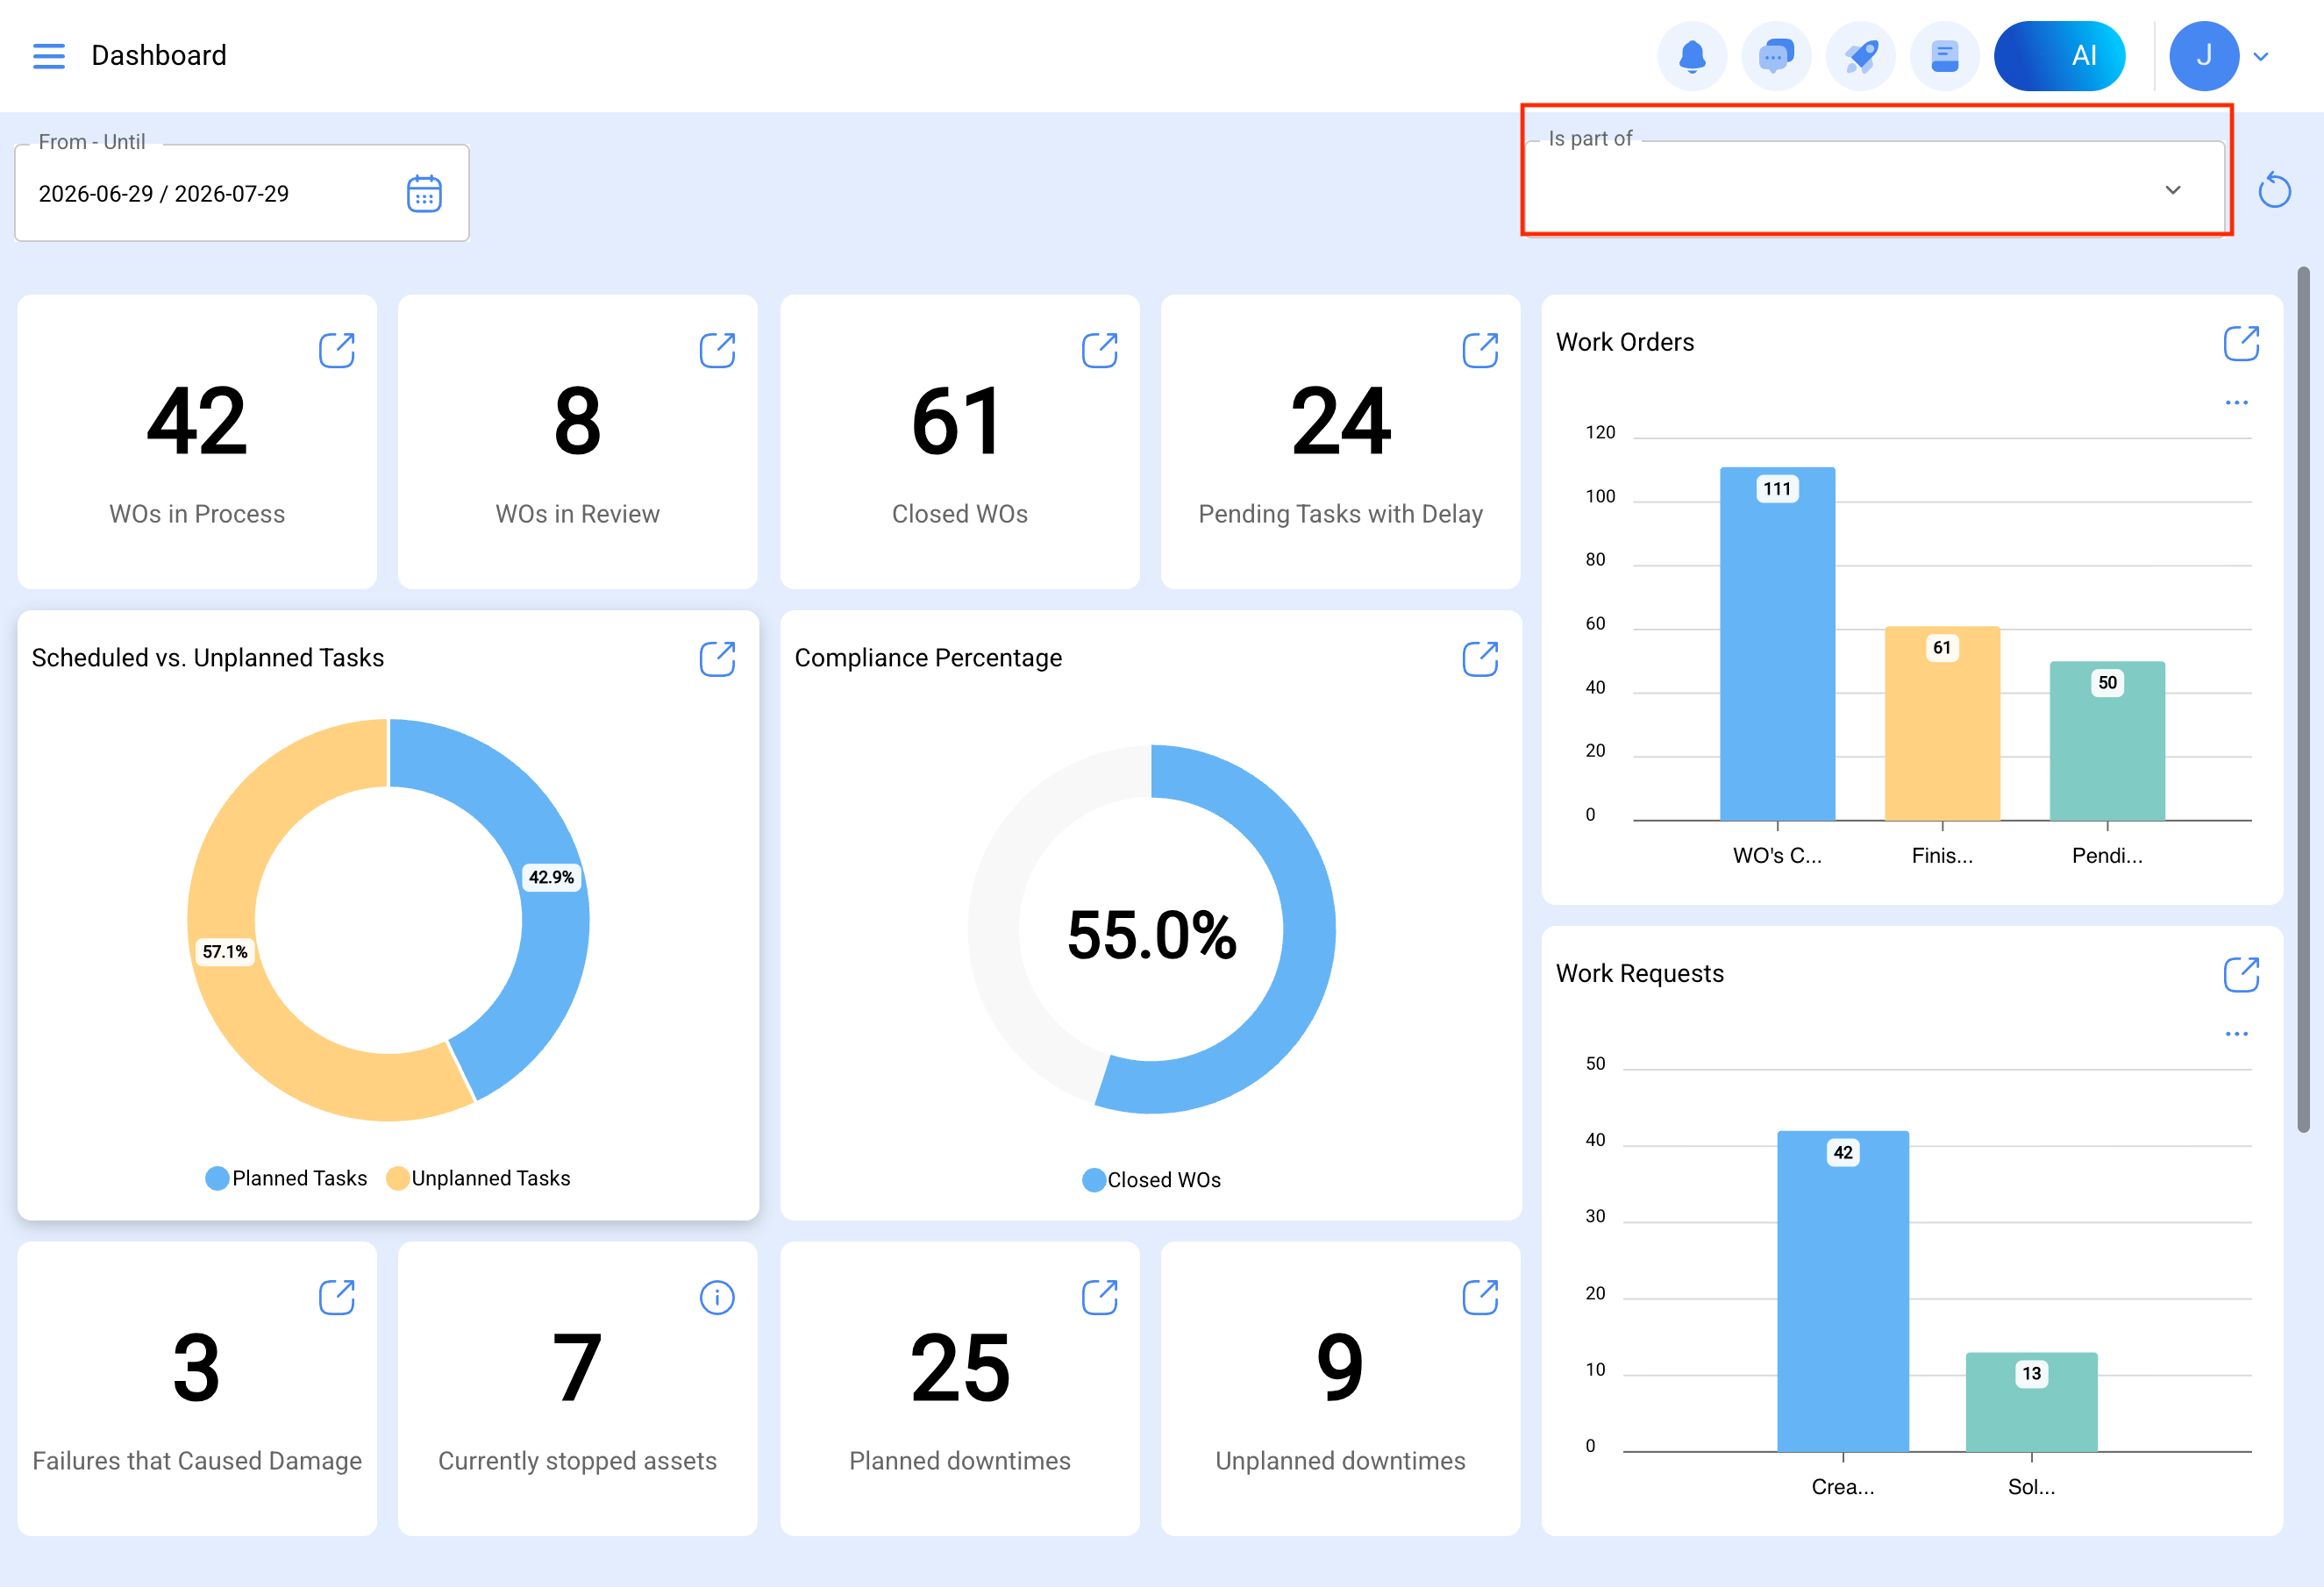Viewport: 2324px width, 1587px height.
Task: Toggle Unplanned Tasks legend item
Action: coord(478,1178)
